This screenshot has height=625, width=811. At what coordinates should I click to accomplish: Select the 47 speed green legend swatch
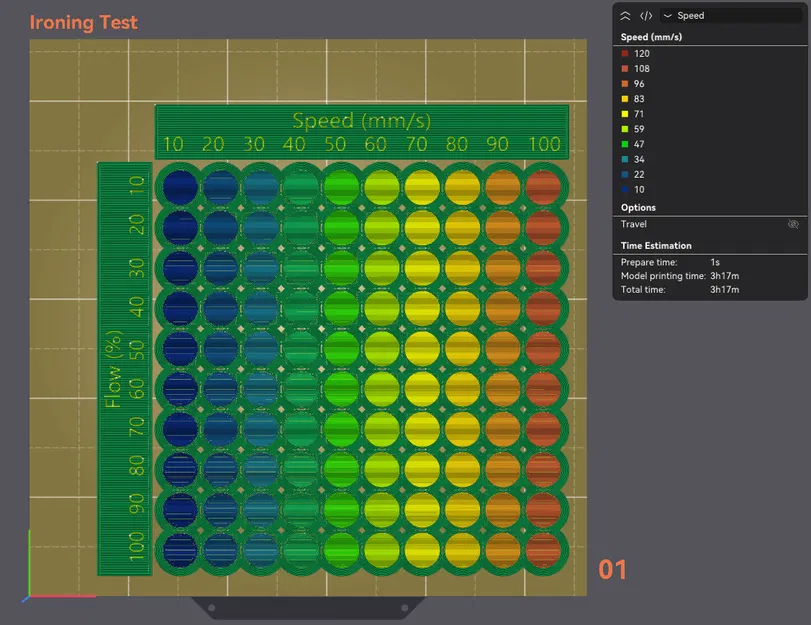pyautogui.click(x=625, y=144)
